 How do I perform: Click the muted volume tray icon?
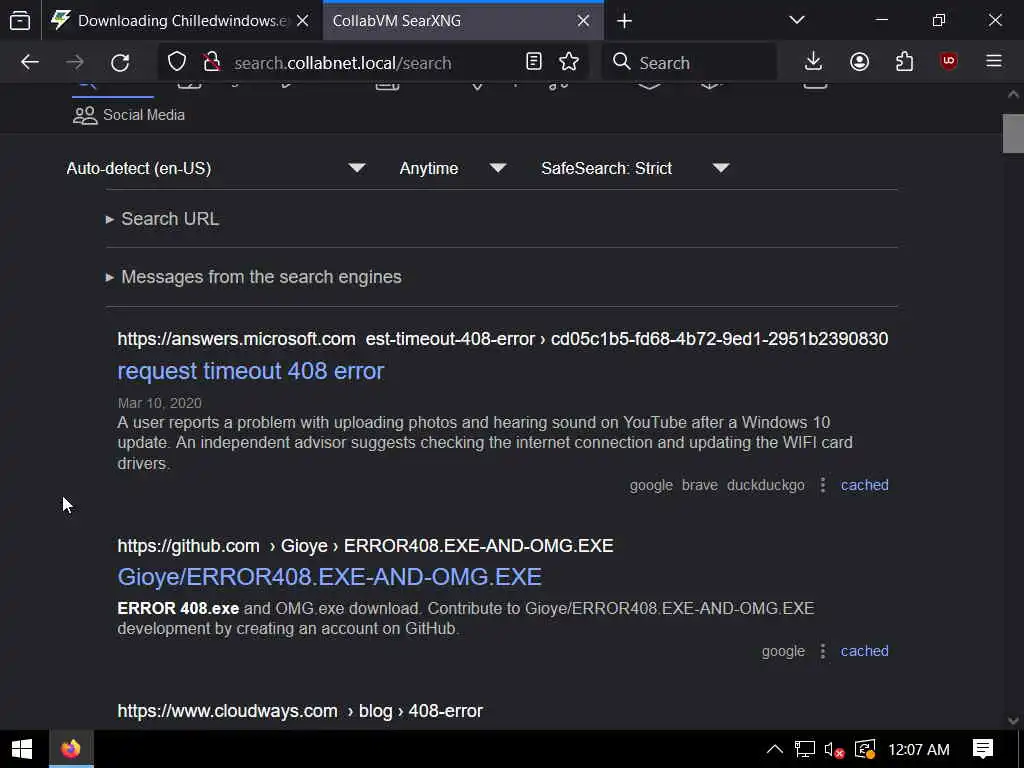pyautogui.click(x=834, y=749)
